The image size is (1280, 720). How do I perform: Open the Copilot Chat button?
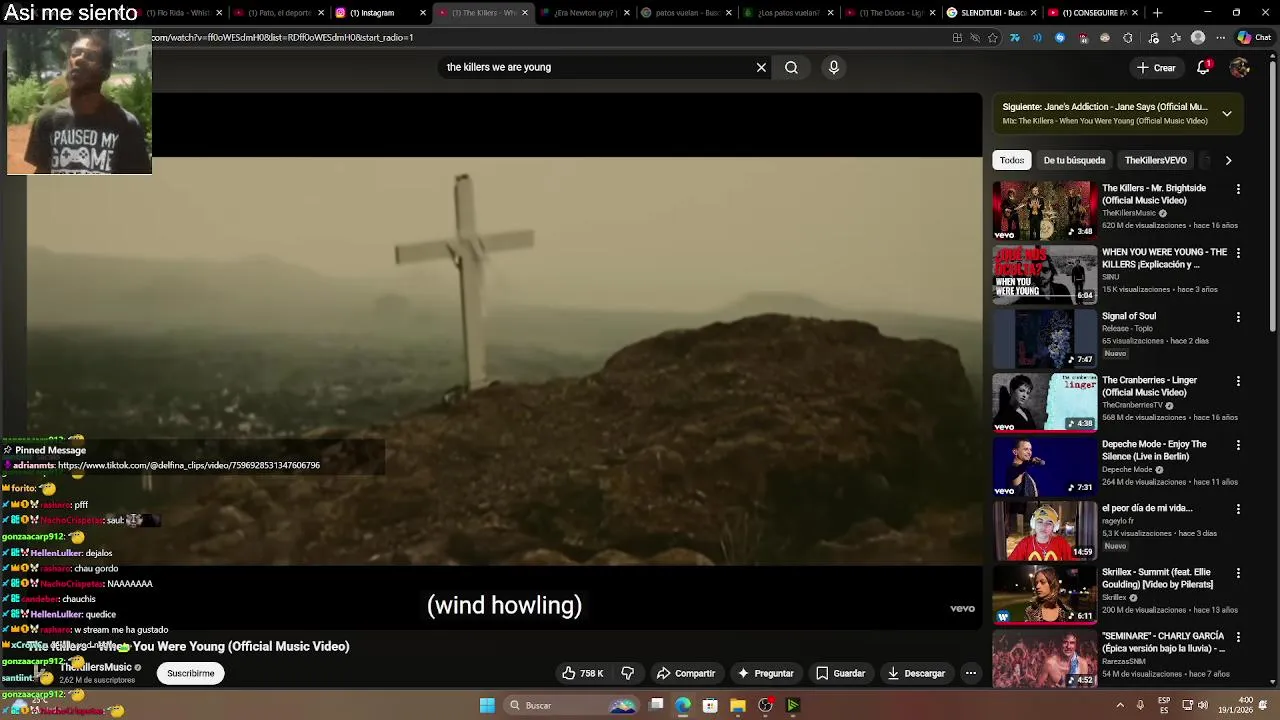1254,38
